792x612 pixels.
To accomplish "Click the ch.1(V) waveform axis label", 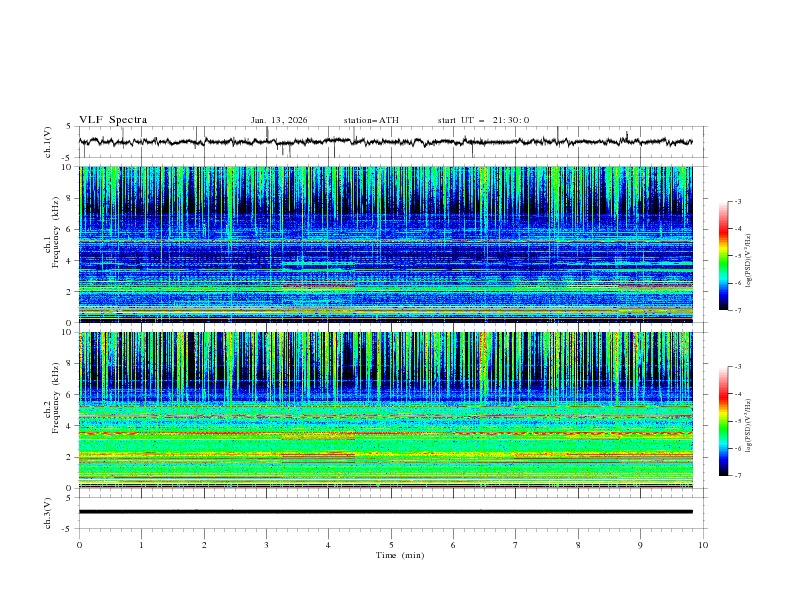I will coord(48,142).
